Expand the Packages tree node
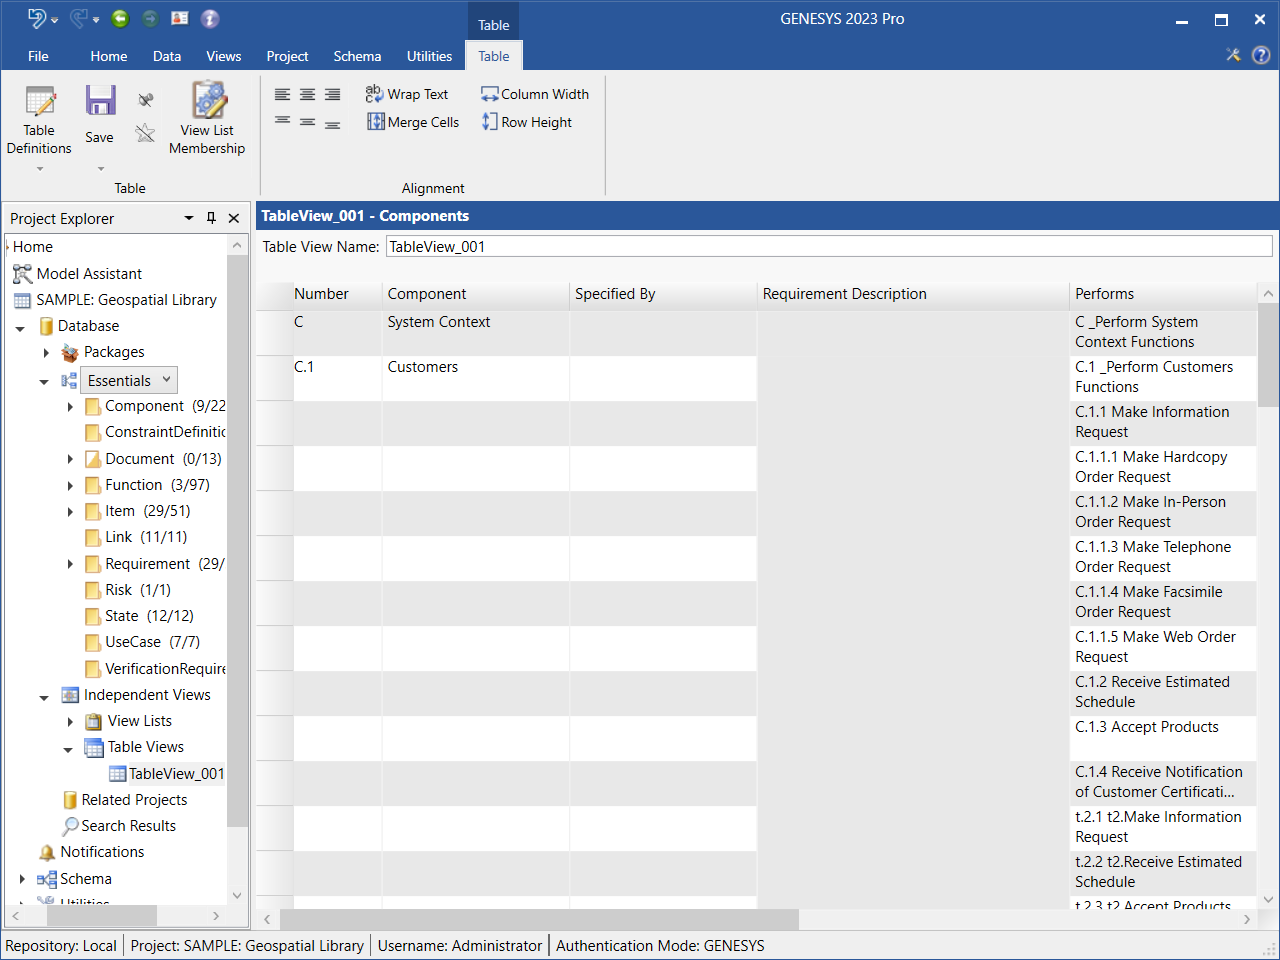This screenshot has height=960, width=1280. click(x=46, y=353)
